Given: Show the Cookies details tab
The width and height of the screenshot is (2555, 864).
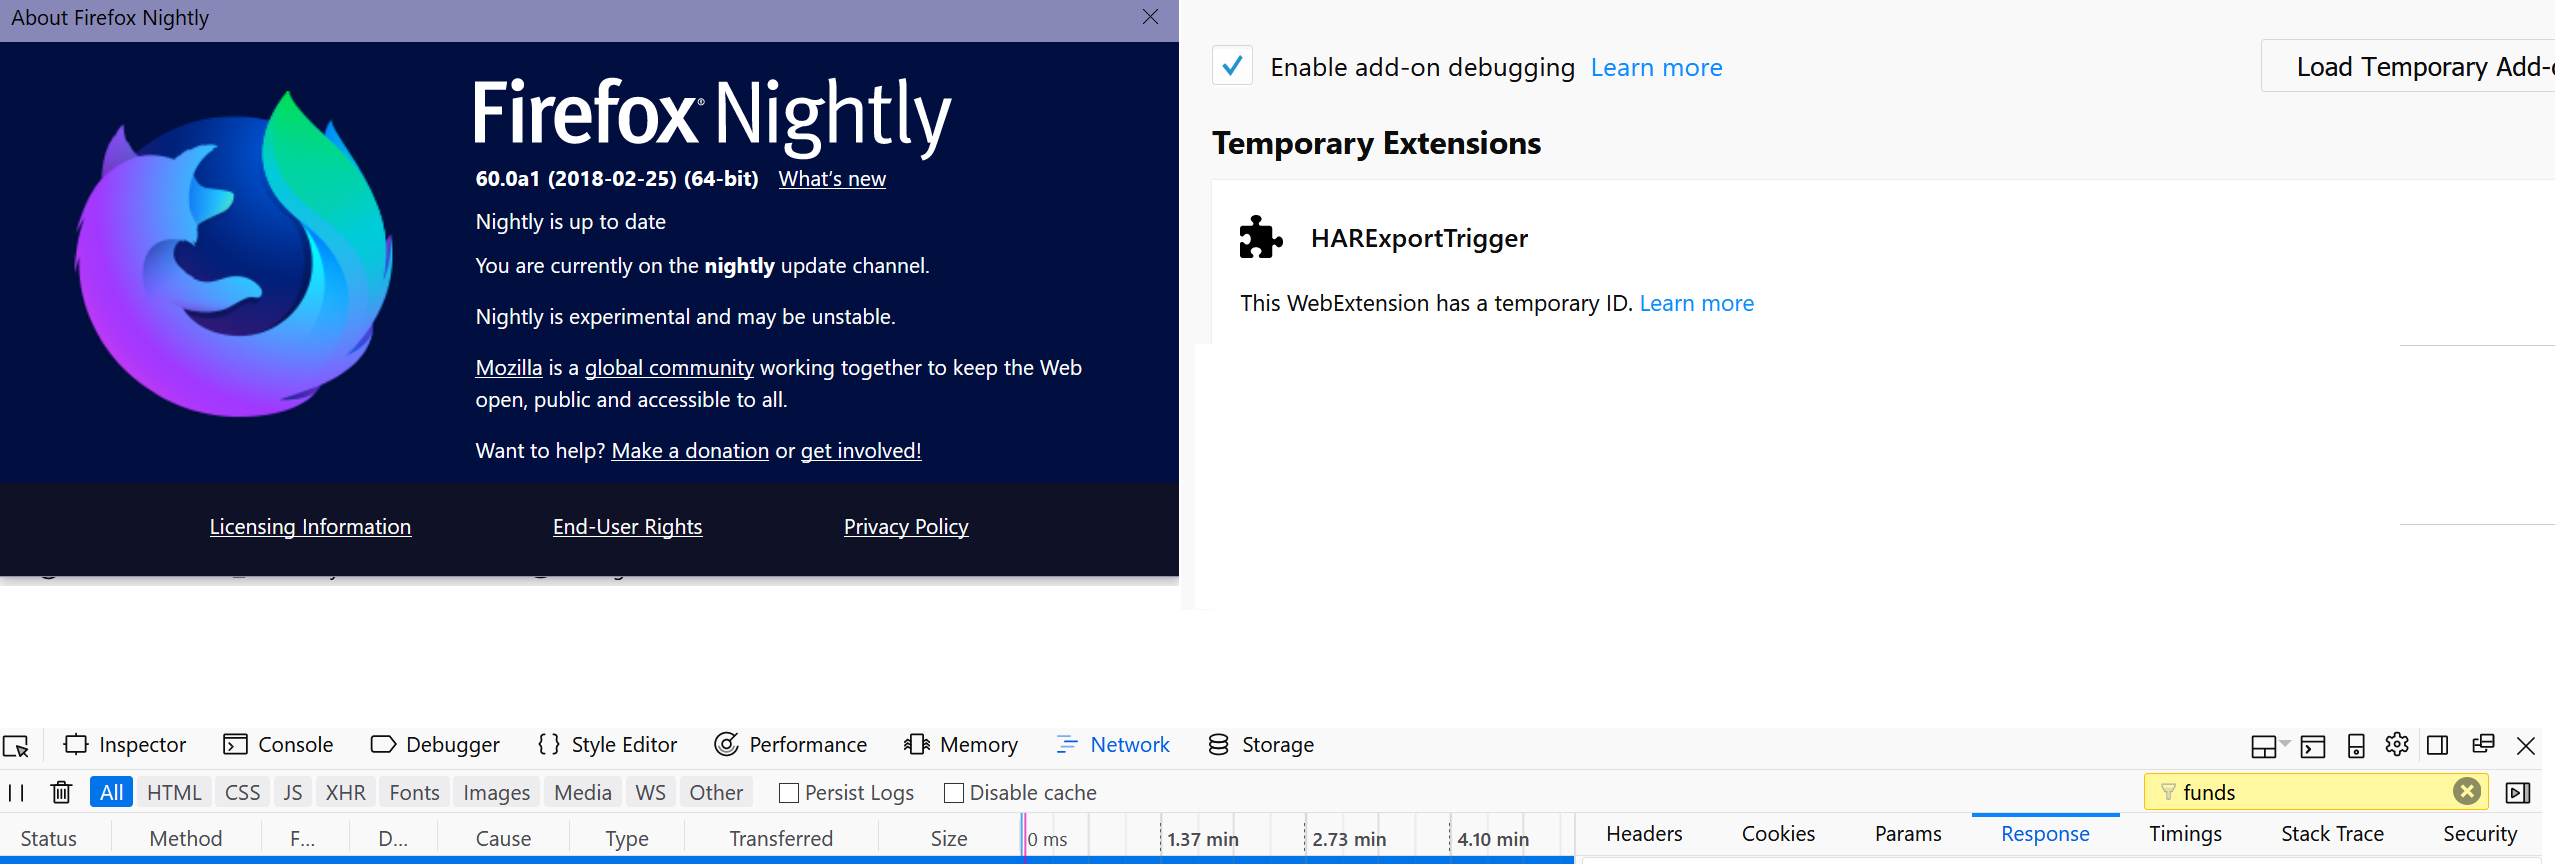Looking at the screenshot, I should 1778,834.
